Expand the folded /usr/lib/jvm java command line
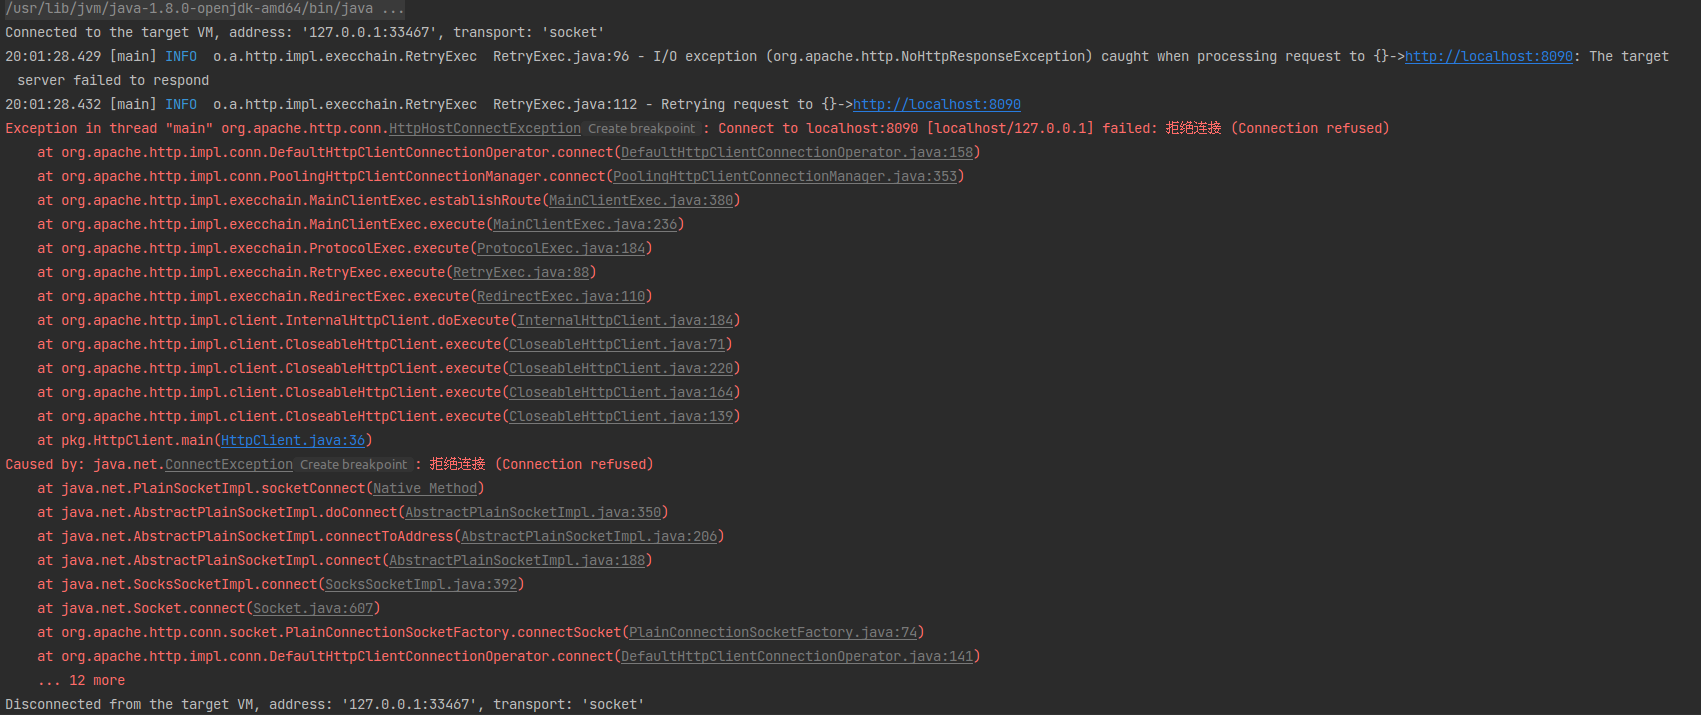The height and width of the screenshot is (715, 1701). (x=204, y=8)
